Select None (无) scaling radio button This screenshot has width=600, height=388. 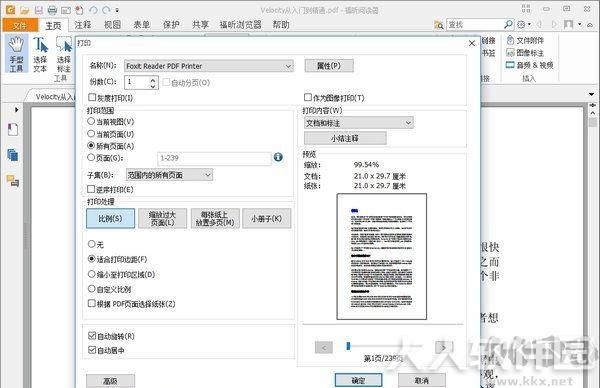pos(96,244)
